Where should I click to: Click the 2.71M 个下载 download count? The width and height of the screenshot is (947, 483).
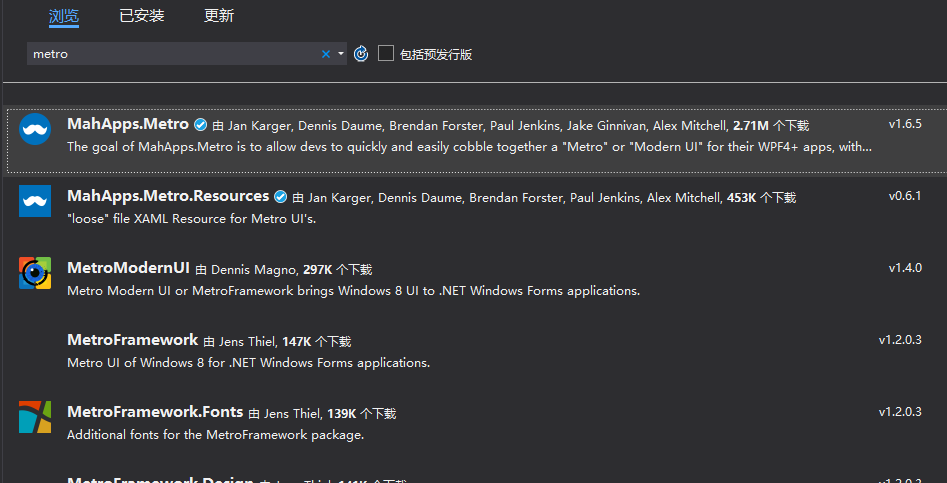coord(771,126)
